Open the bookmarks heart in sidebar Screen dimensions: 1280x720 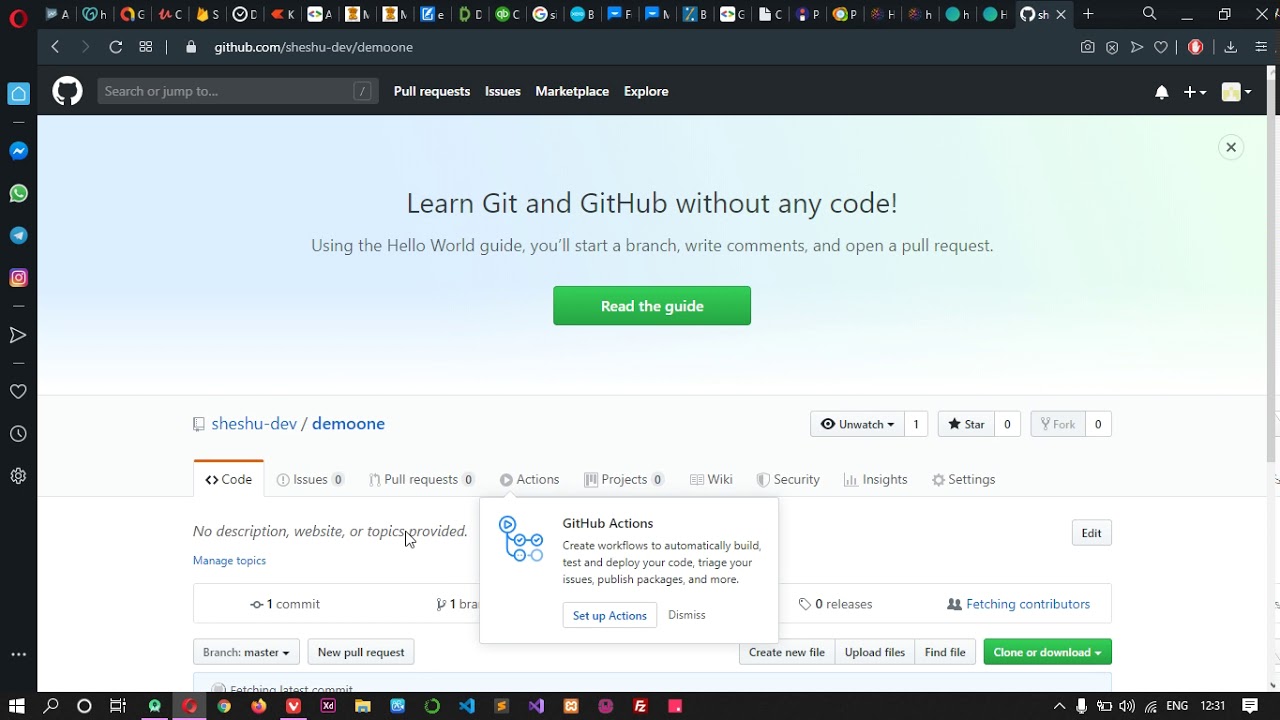(18, 392)
